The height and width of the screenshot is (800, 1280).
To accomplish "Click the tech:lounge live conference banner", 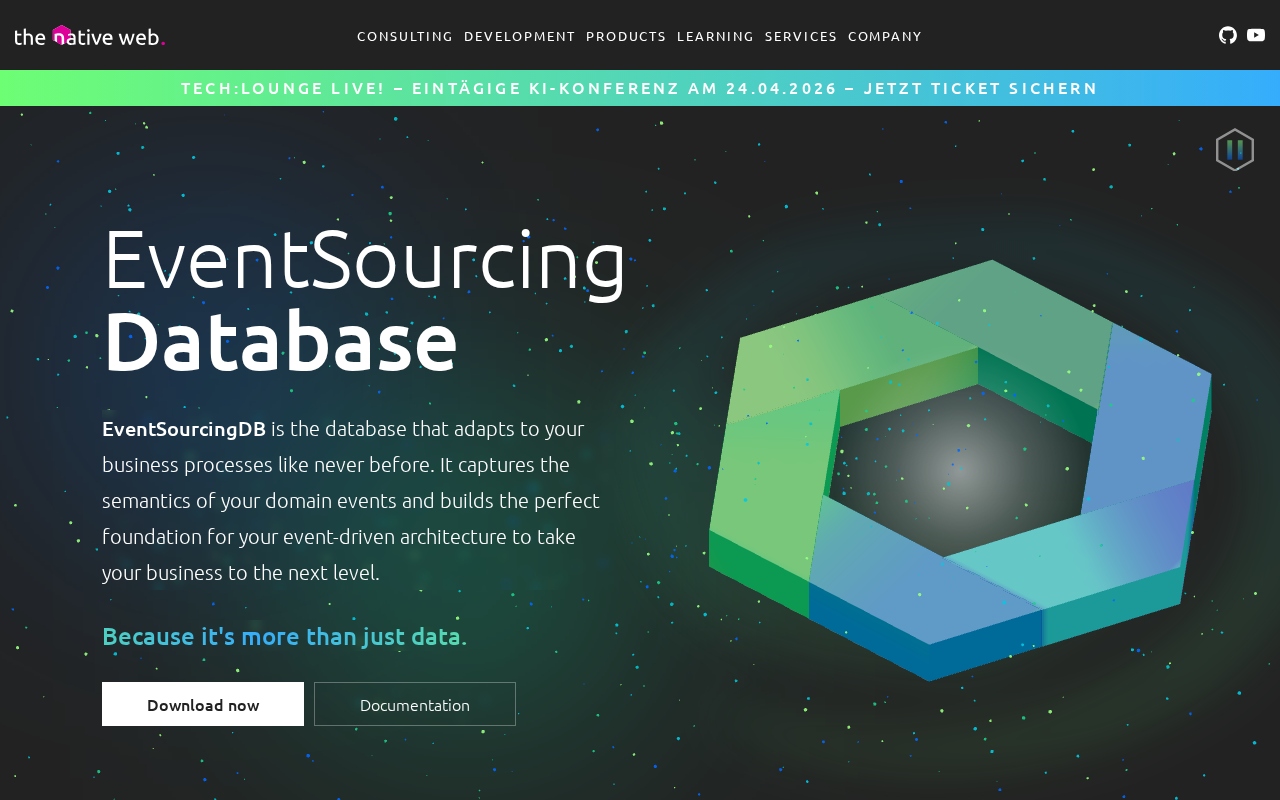I will click(640, 88).
